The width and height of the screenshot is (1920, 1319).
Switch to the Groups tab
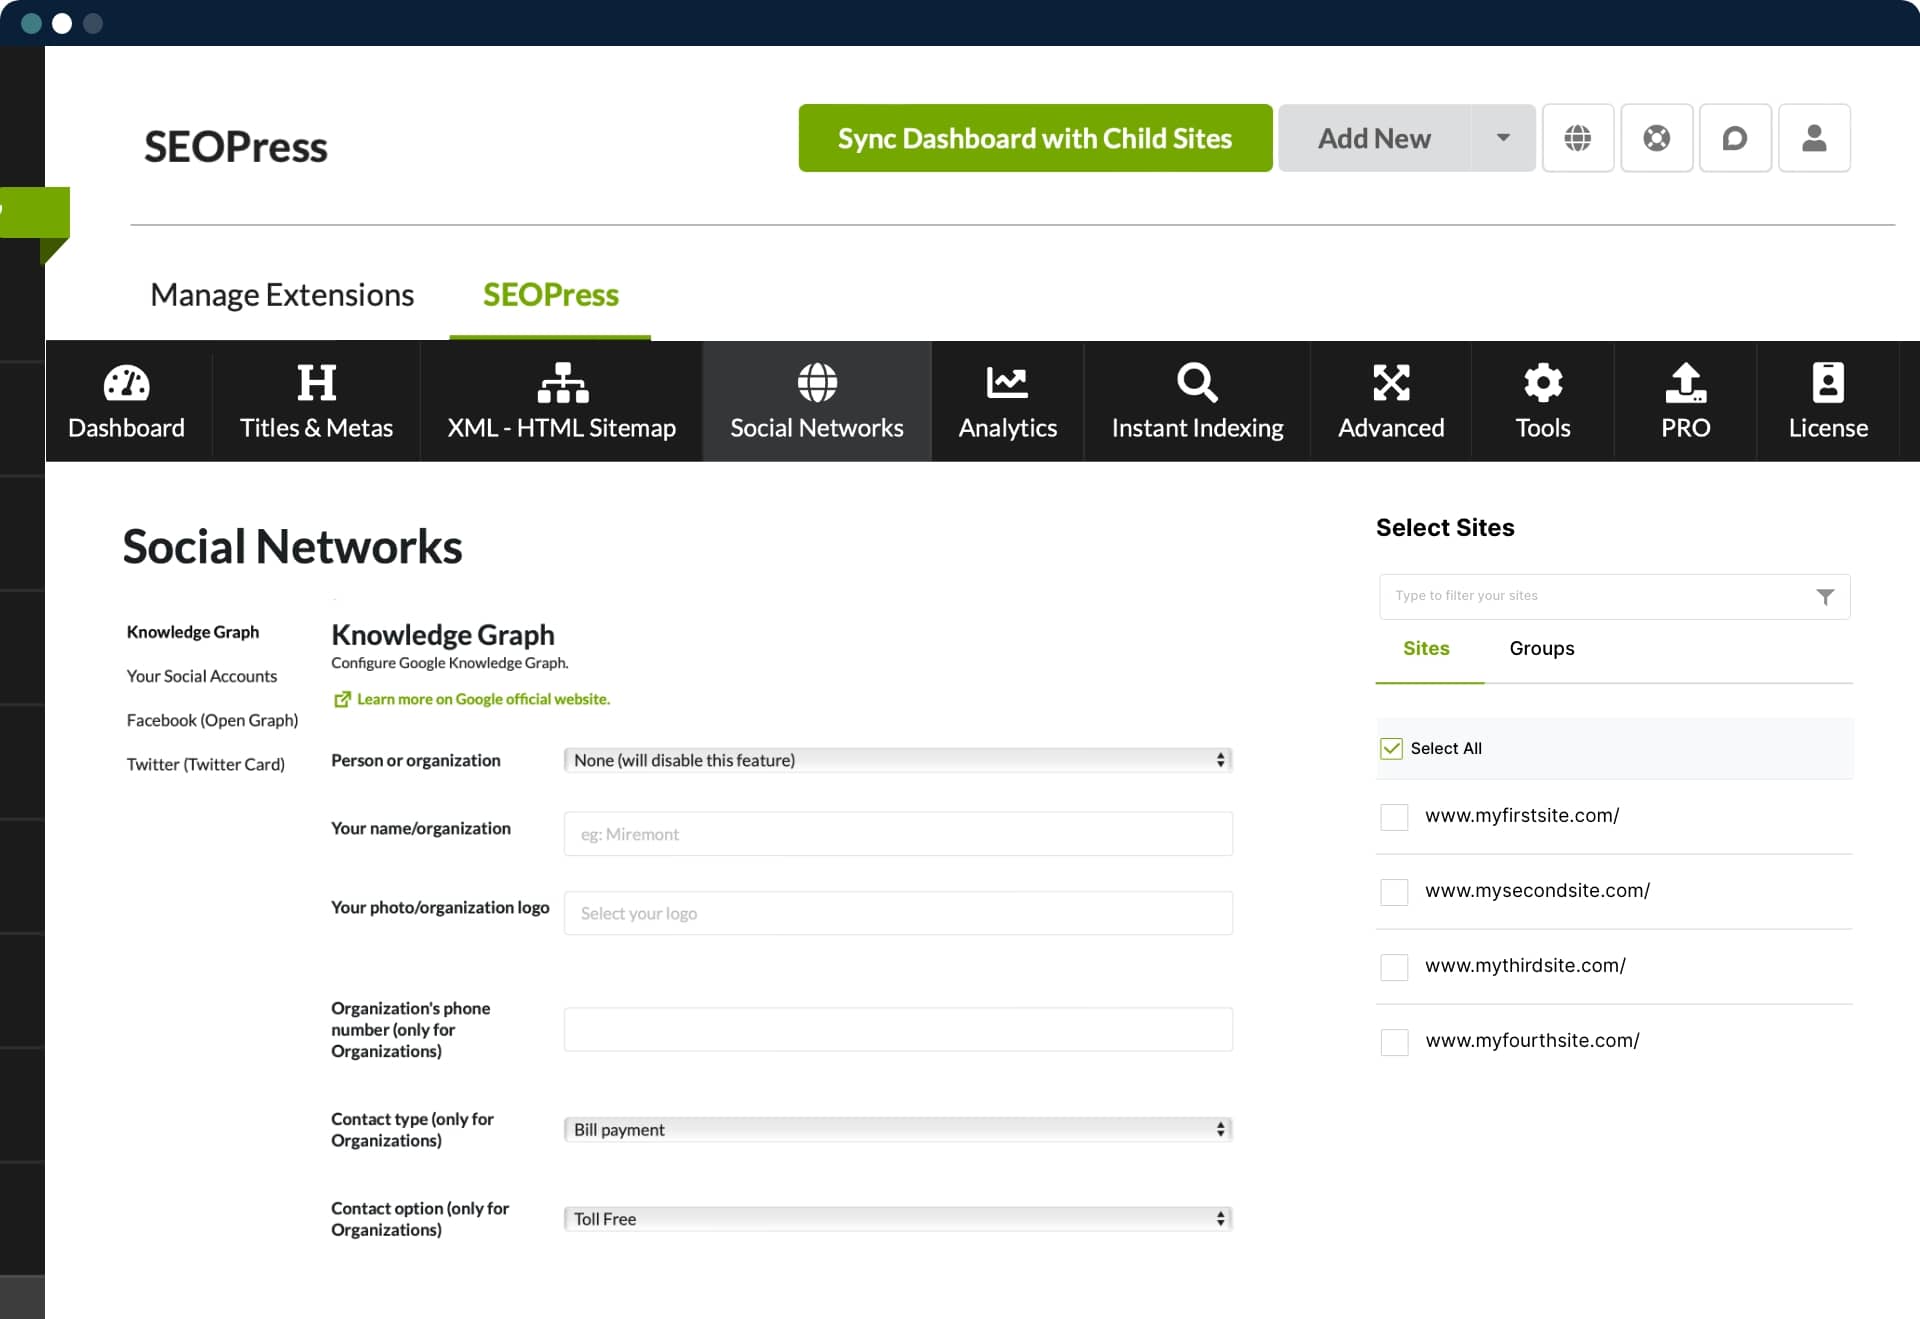tap(1541, 648)
